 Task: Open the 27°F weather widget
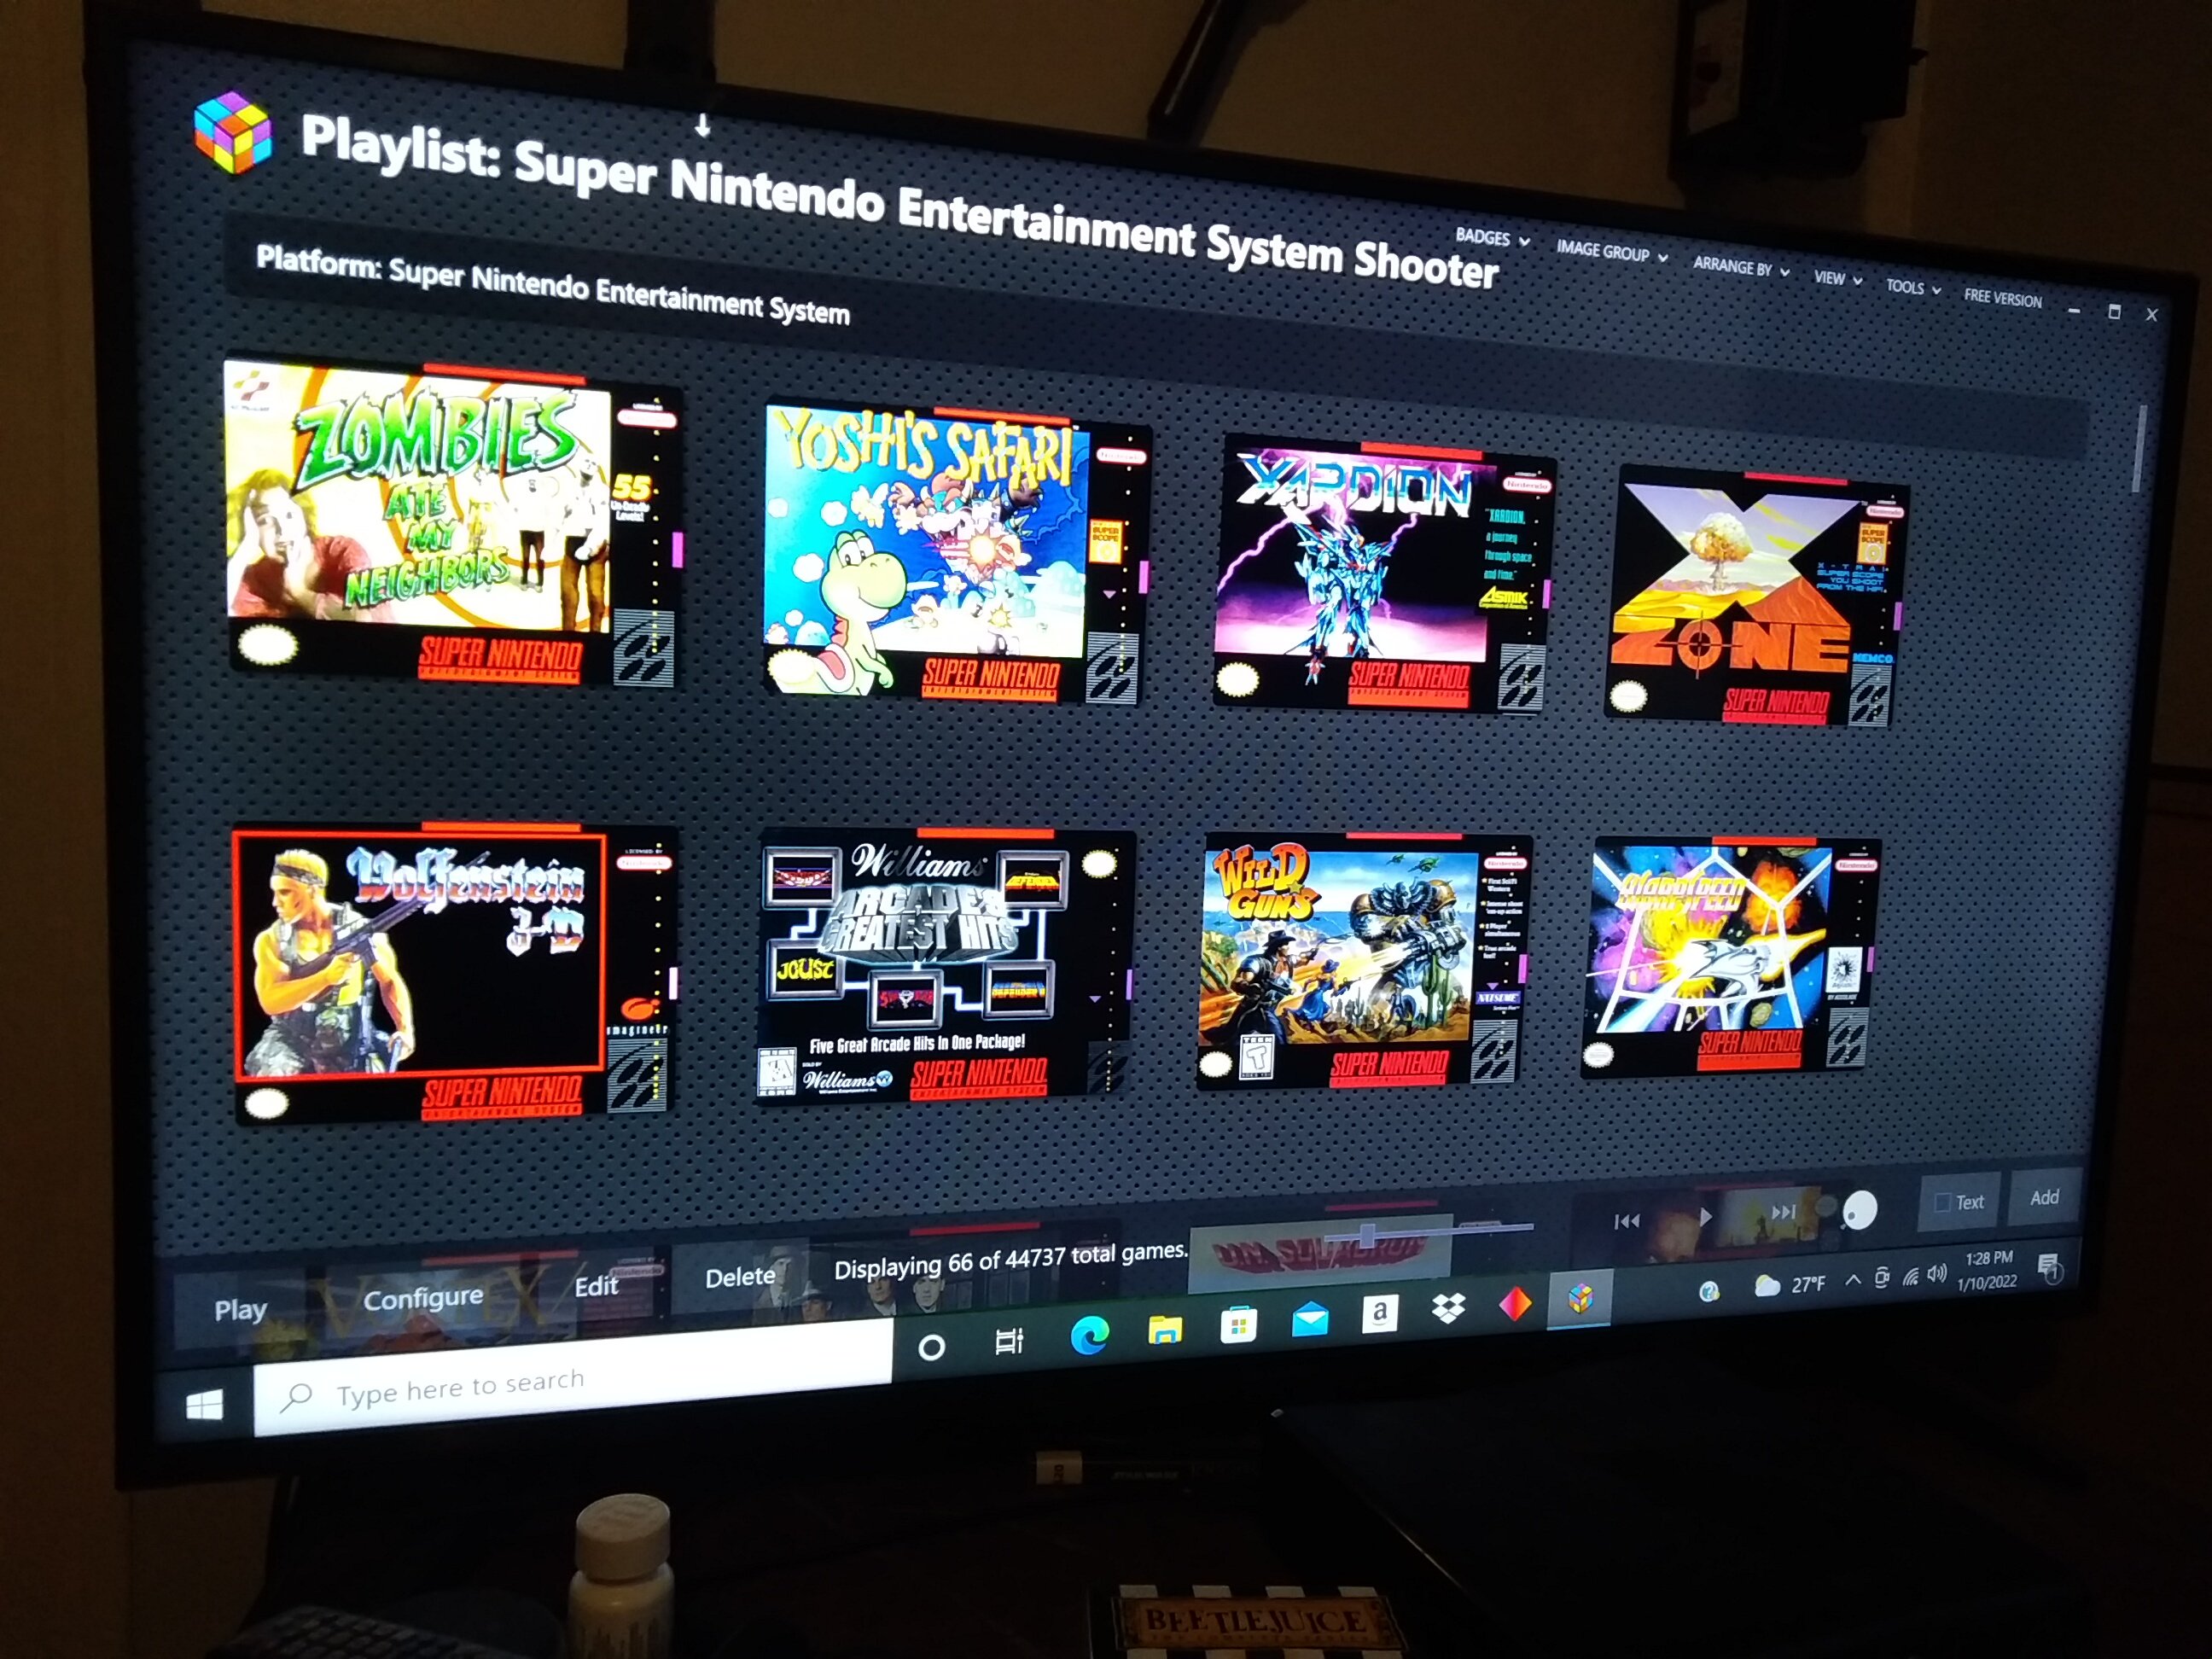(1790, 1285)
